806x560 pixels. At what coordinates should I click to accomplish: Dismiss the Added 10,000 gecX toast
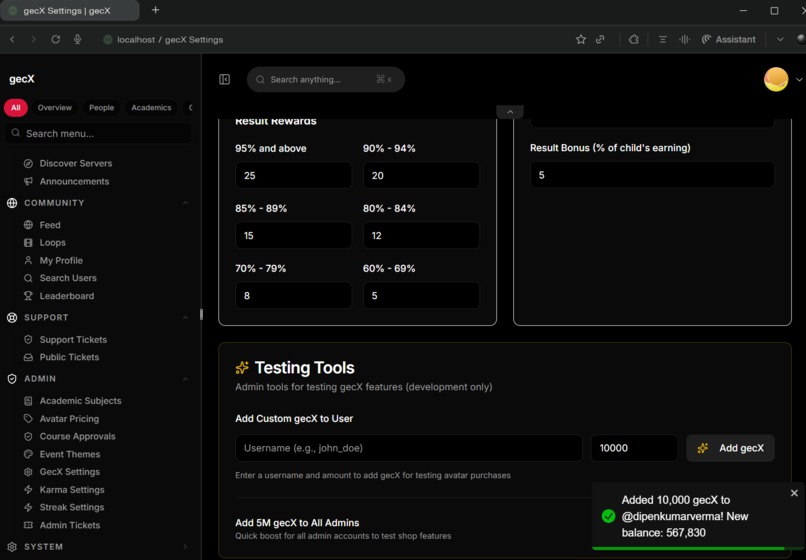click(x=794, y=493)
